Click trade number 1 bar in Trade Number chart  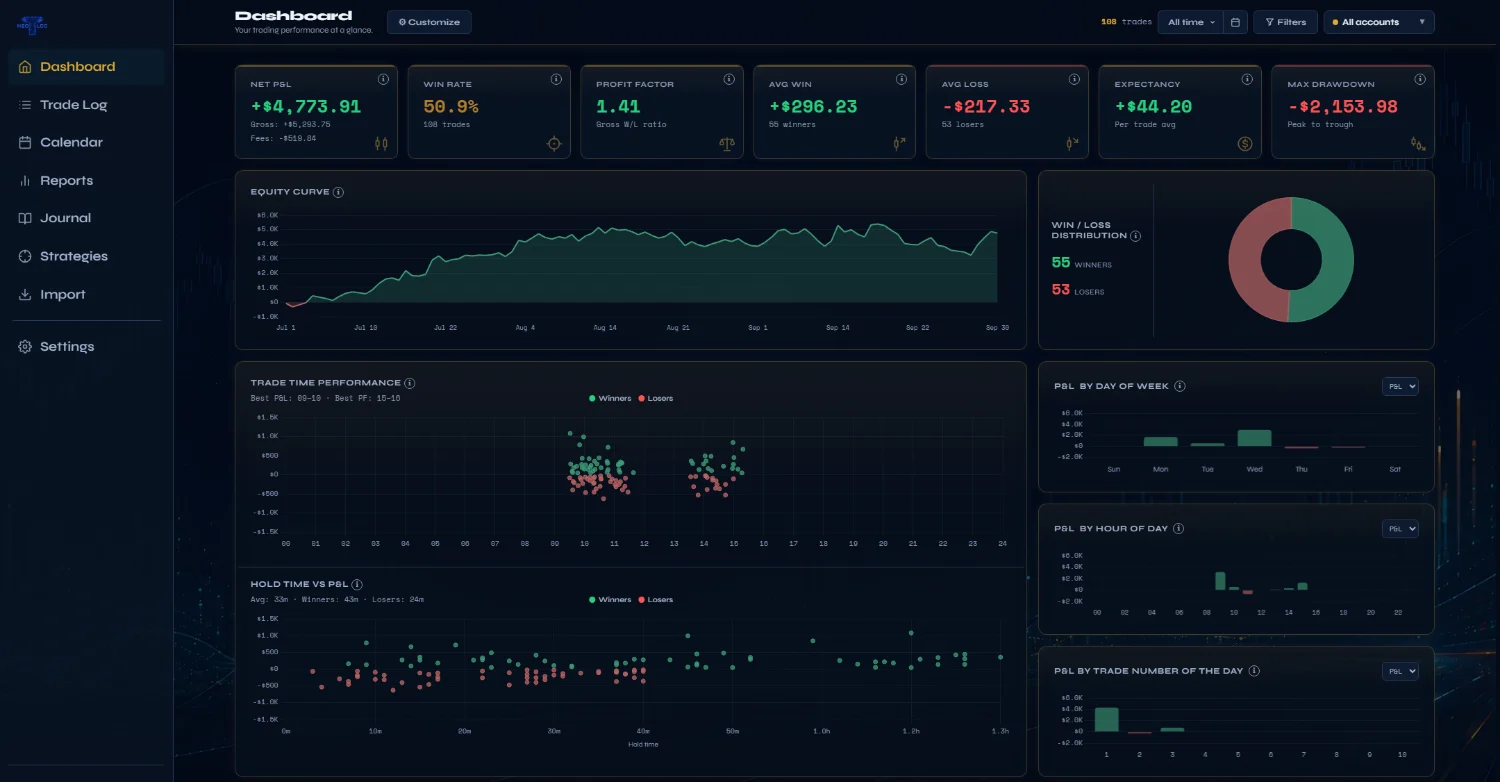pyautogui.click(x=1106, y=720)
